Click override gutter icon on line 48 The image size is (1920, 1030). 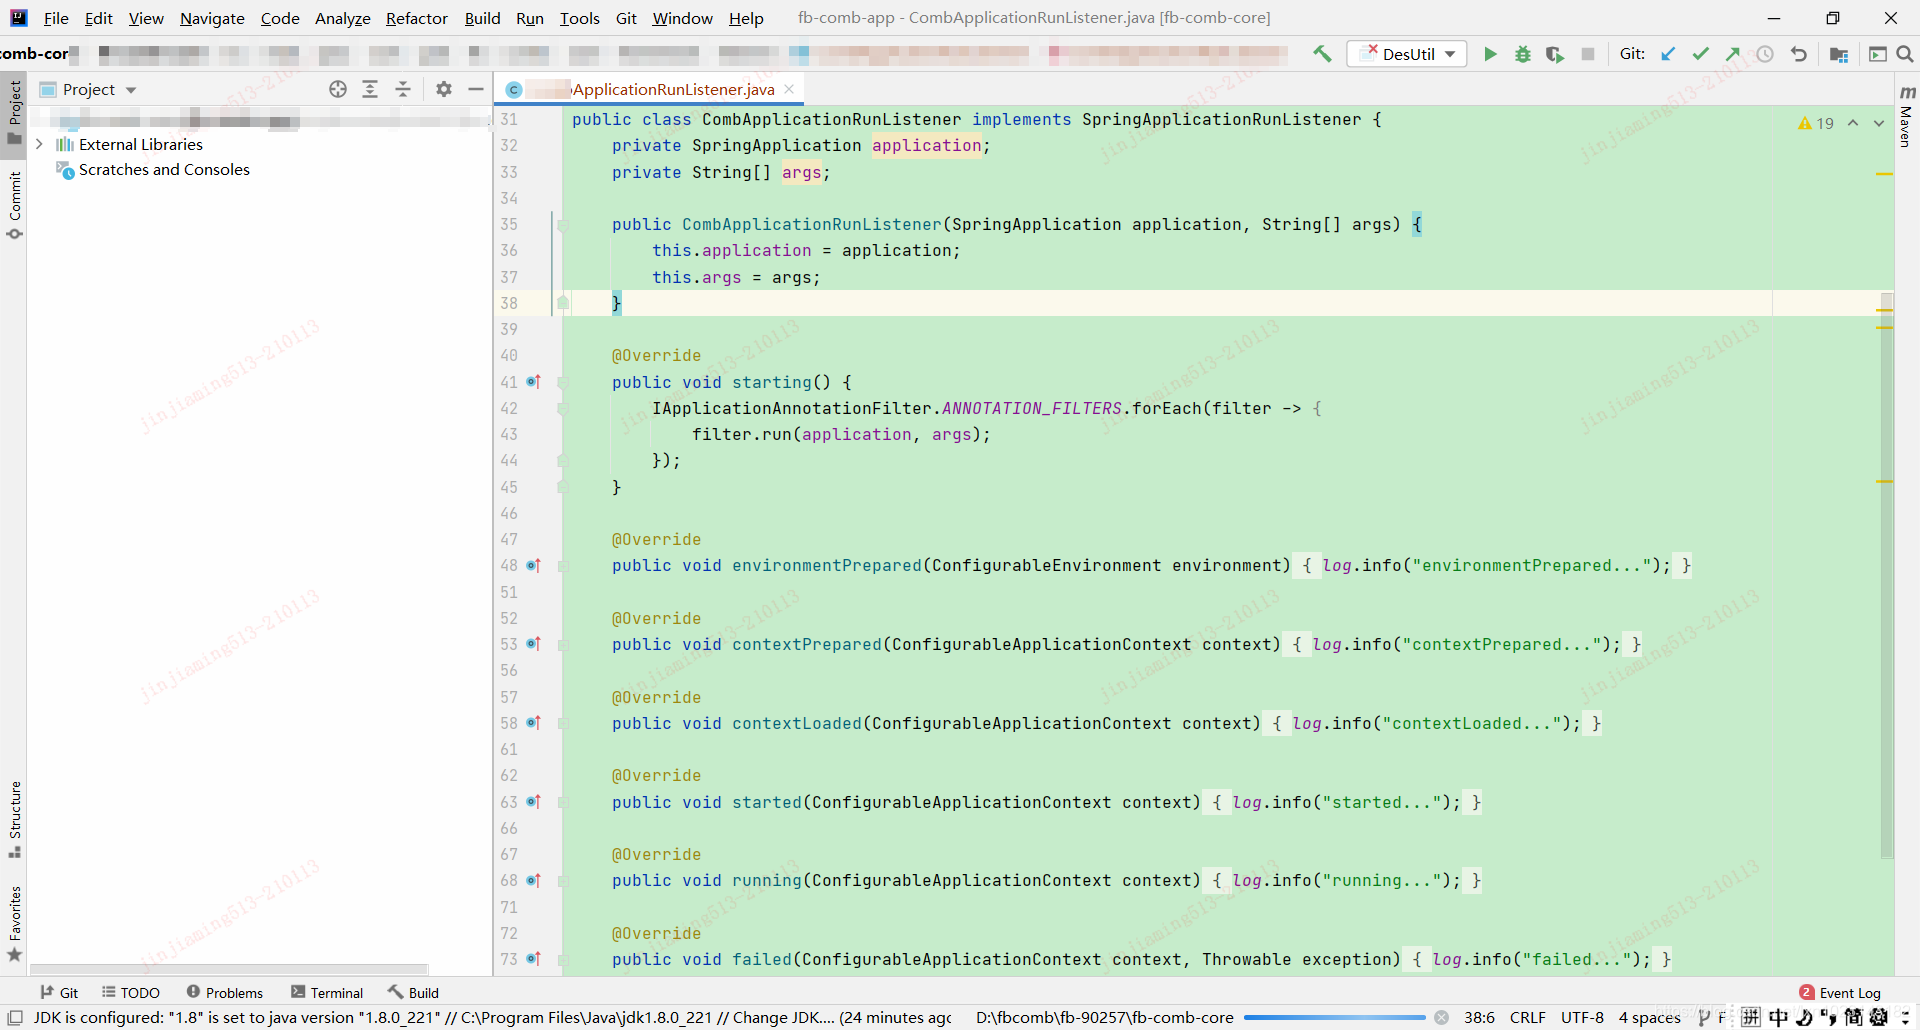tap(534, 565)
